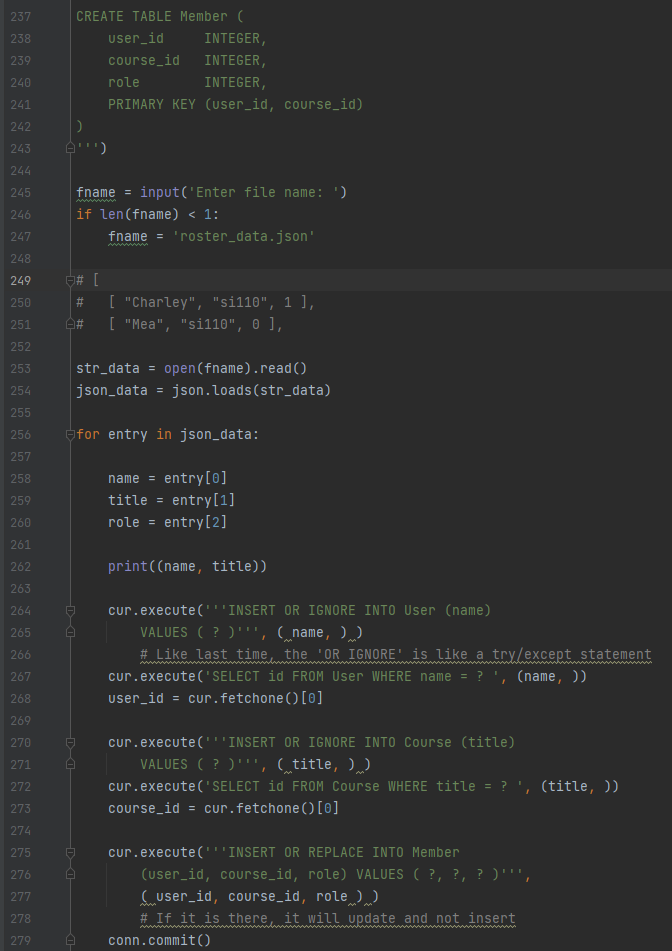Click gutter line number 268
Screen dimensions: 672x951
tap(21, 698)
